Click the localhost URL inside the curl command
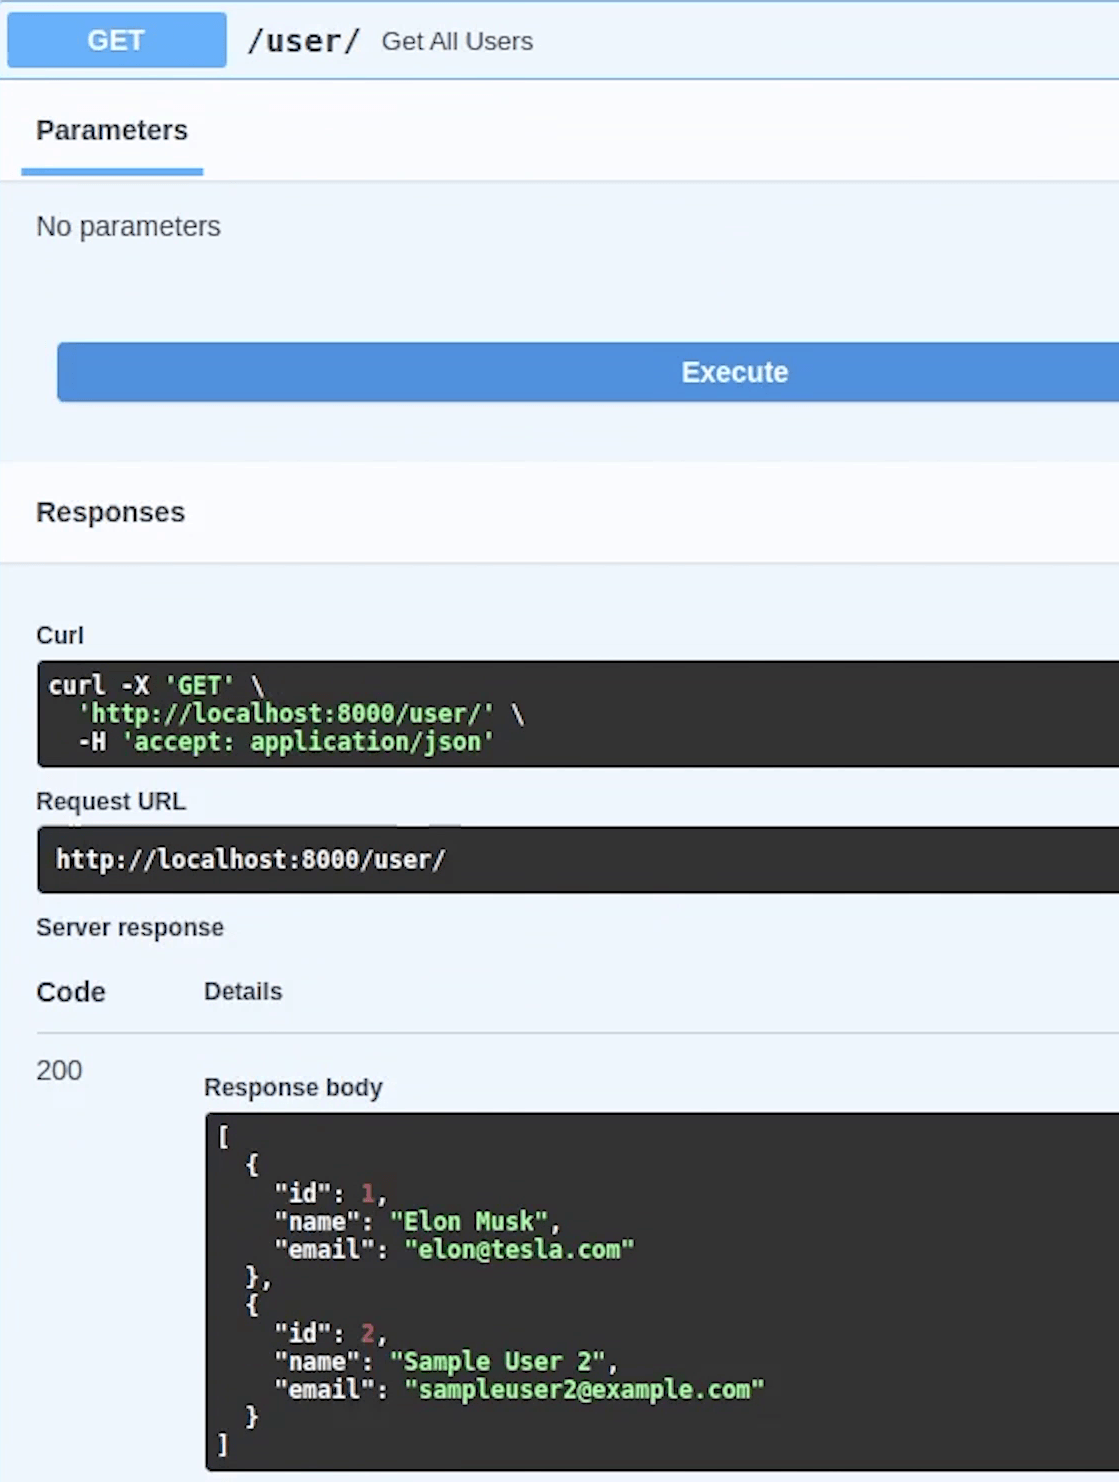Screen dimensions: 1119x1482 [x=286, y=714]
